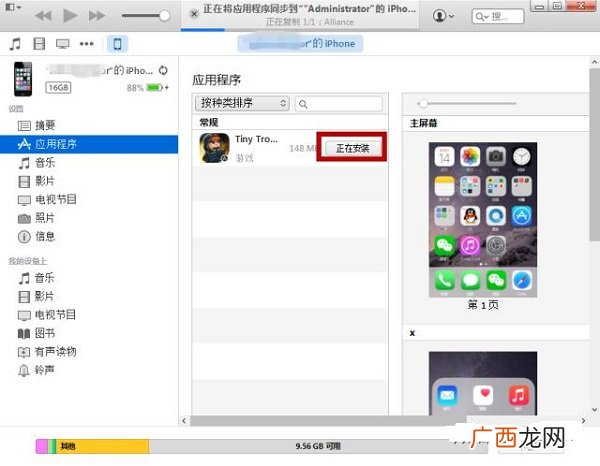
Task: Cancel the sync with the X icon
Action: pos(194,14)
